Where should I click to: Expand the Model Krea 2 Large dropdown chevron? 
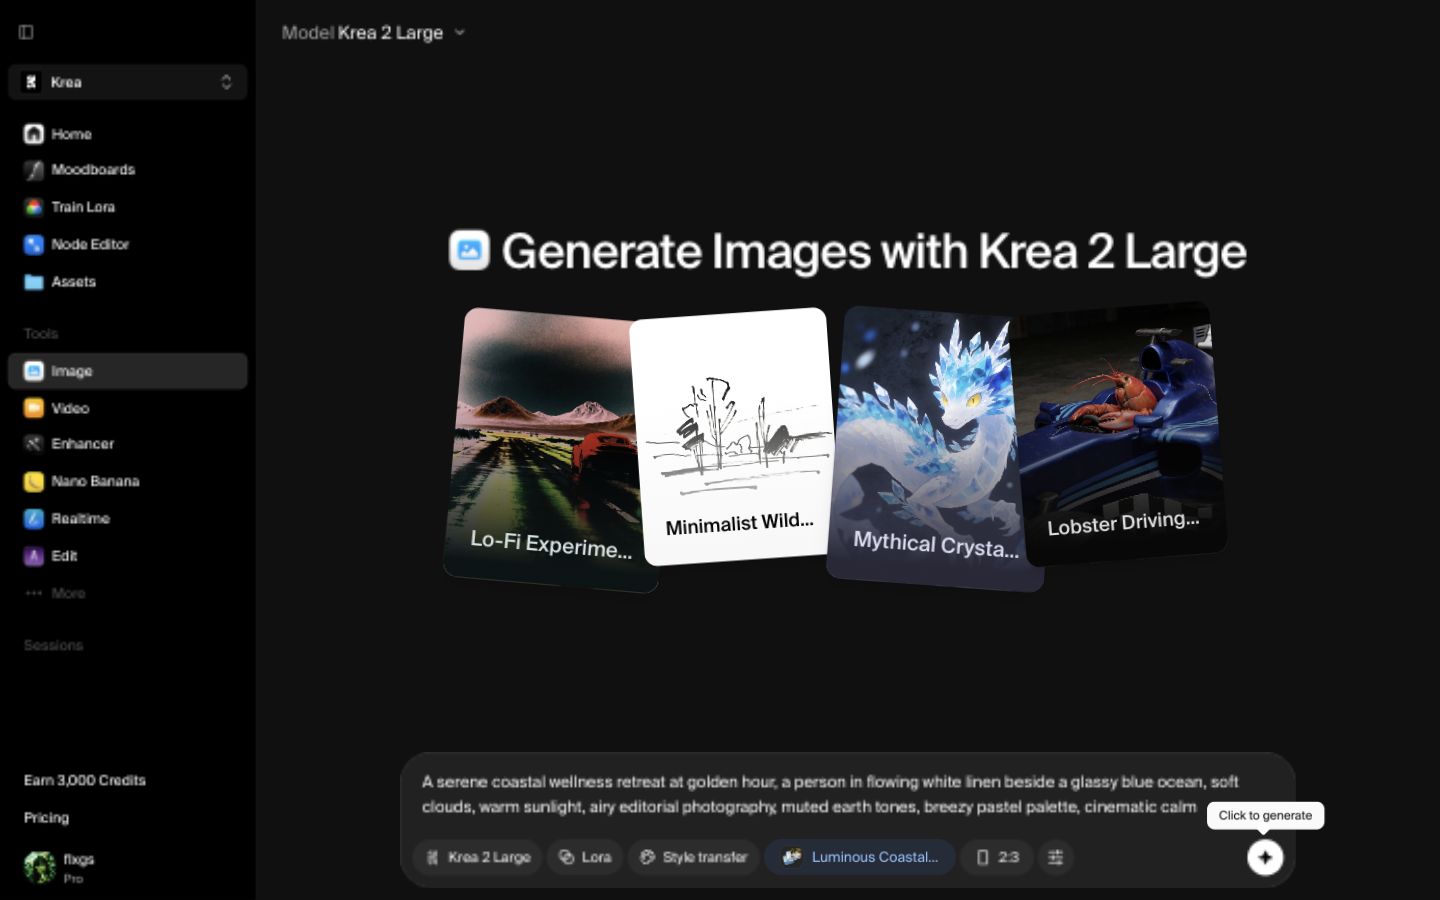coord(460,32)
